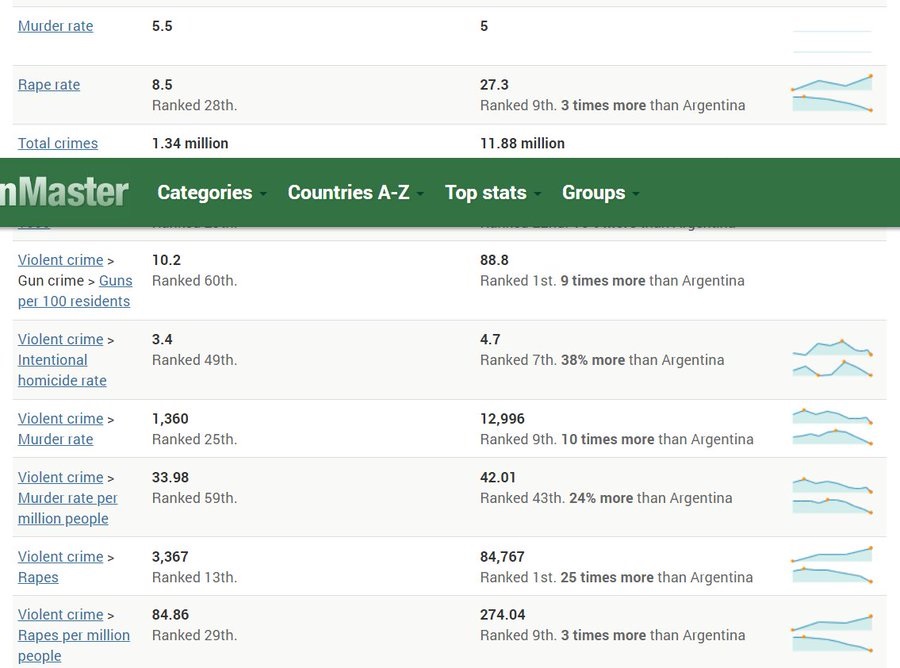Click Violent crime link above Gun crime
Viewport: 900px width, 668px height.
tap(61, 260)
